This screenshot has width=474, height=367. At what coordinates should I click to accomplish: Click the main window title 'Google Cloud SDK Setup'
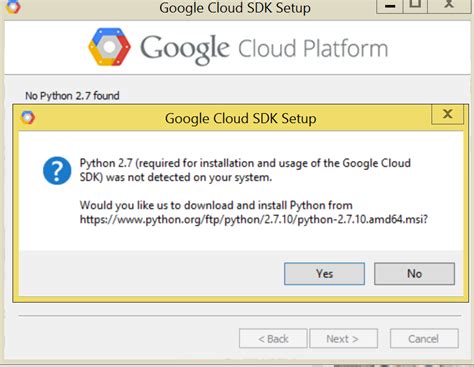235,8
